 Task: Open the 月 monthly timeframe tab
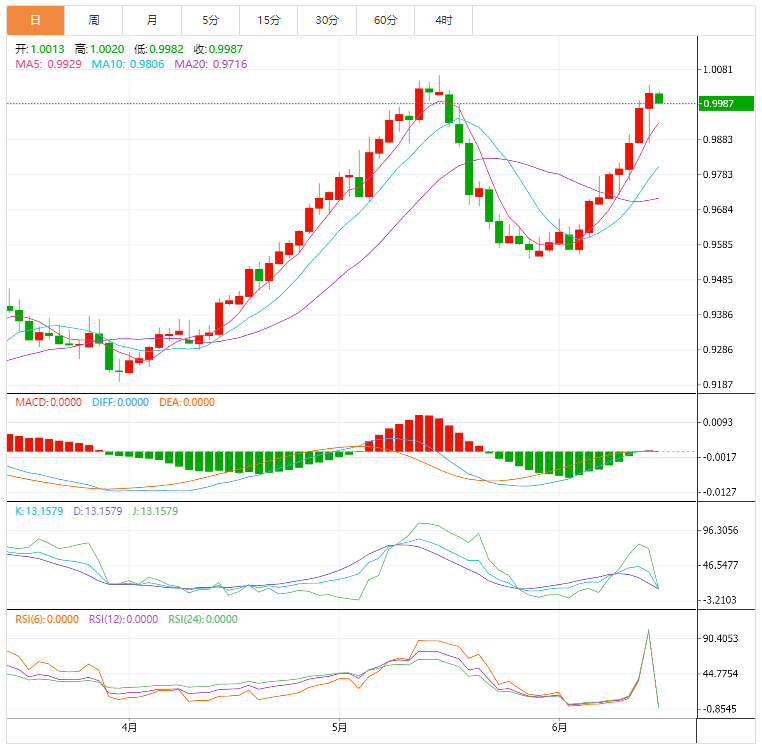pyautogui.click(x=152, y=20)
